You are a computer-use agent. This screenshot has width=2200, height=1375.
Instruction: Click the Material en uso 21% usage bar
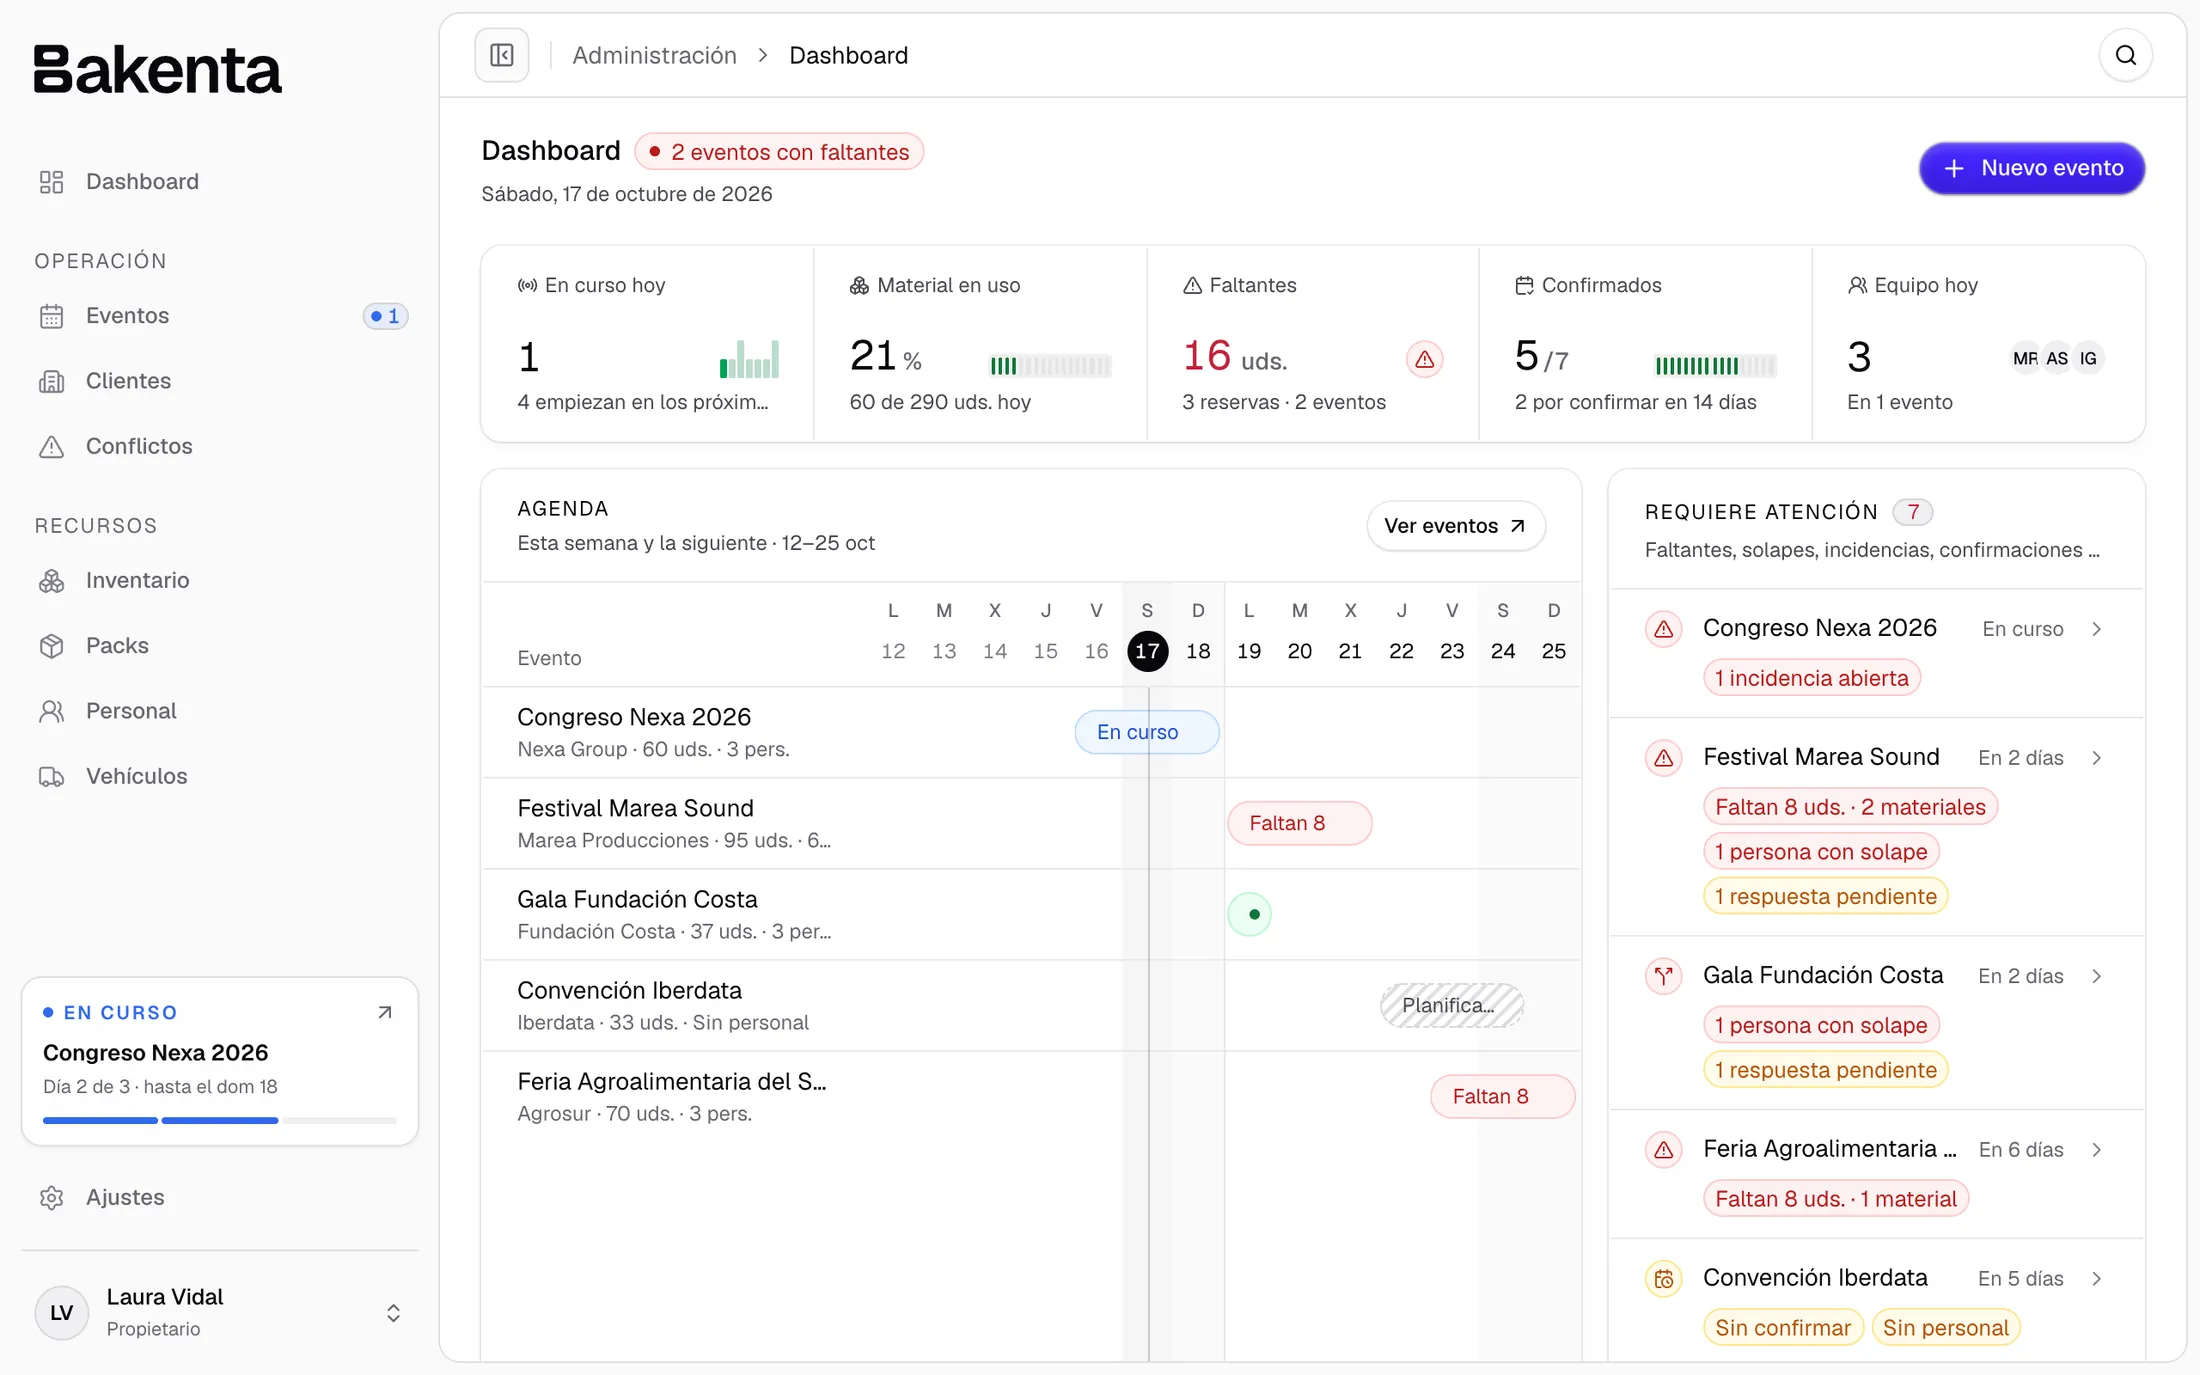pyautogui.click(x=1050, y=365)
